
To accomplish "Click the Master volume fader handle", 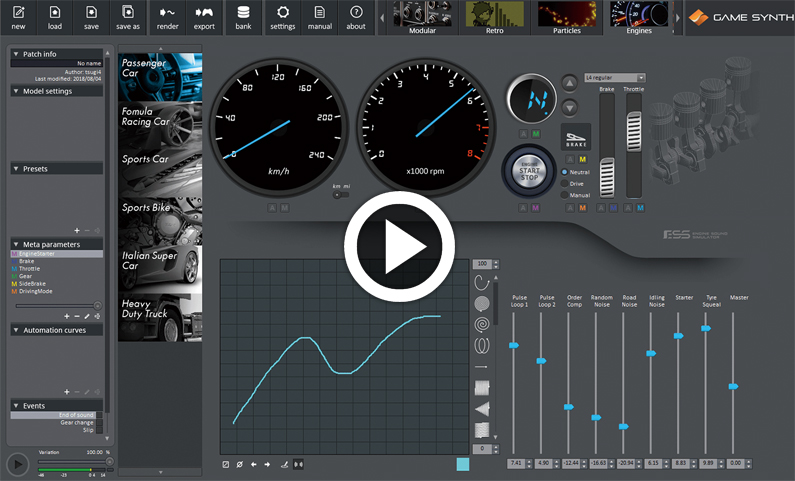I will click(733, 386).
